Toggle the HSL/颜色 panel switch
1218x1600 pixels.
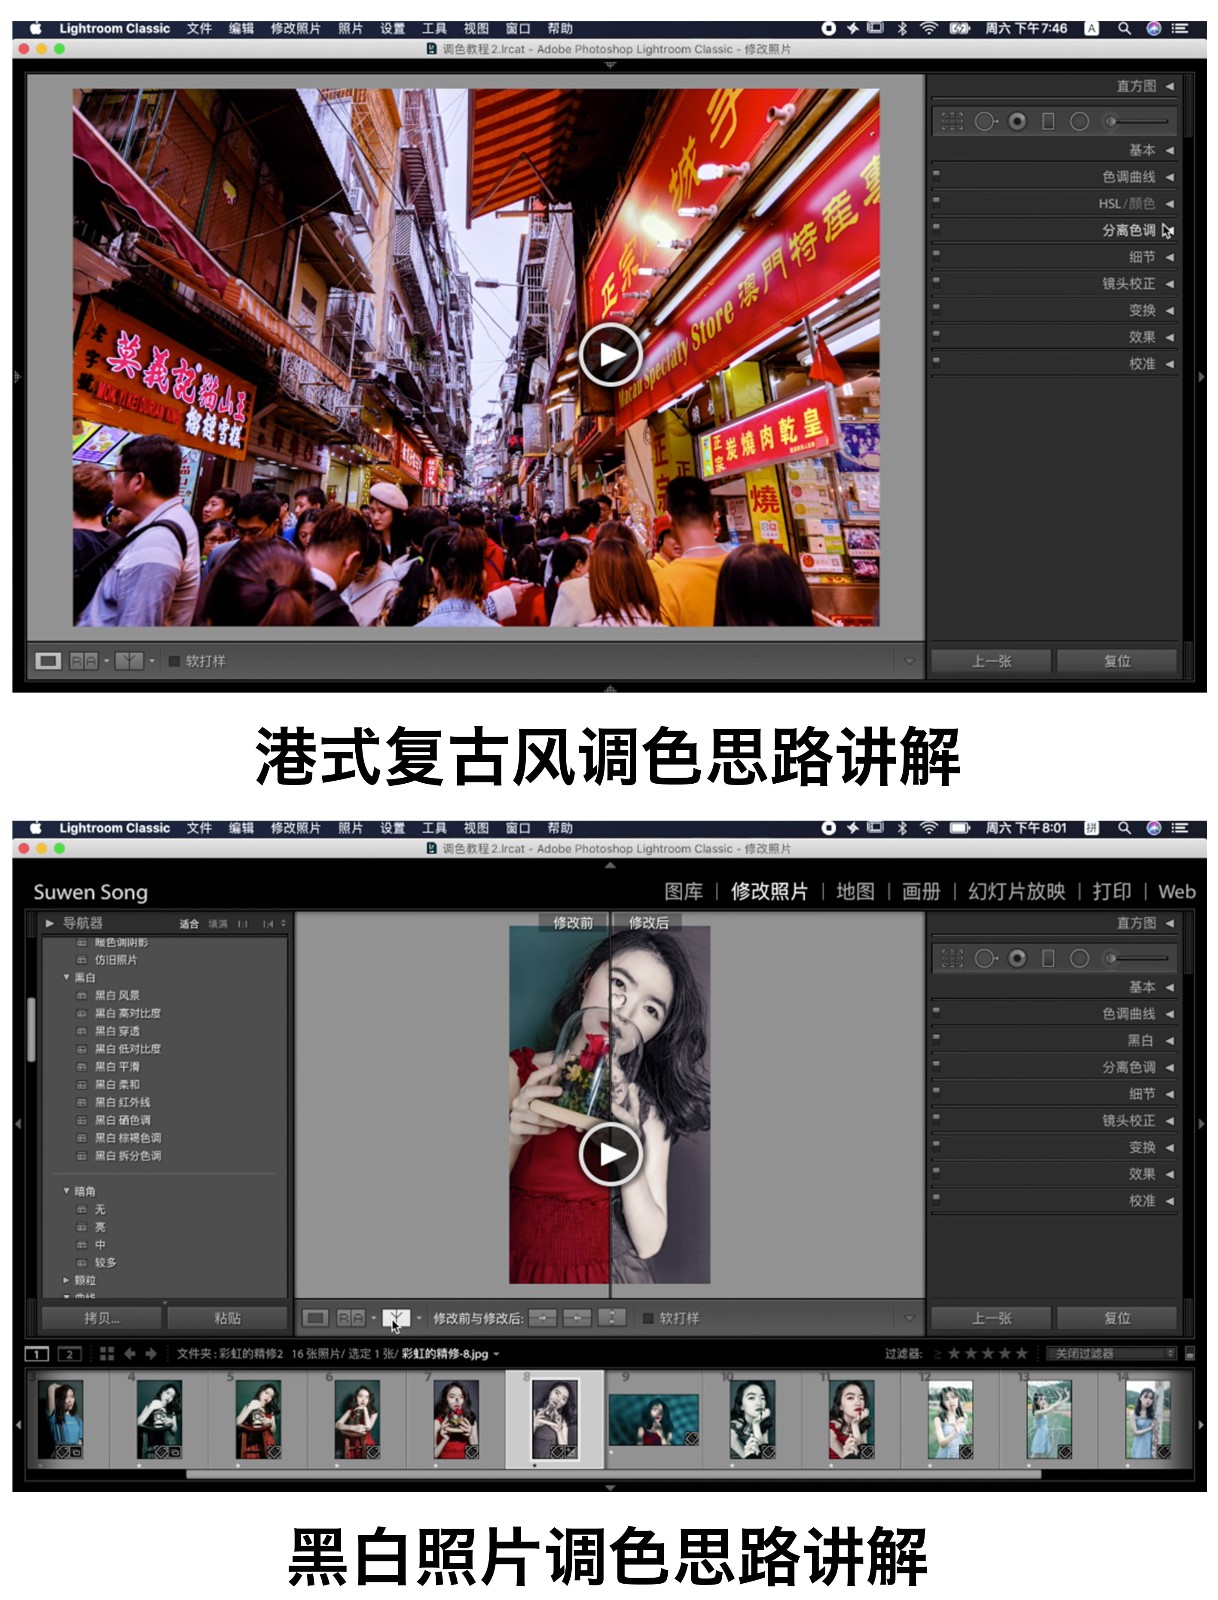pyautogui.click(x=937, y=200)
